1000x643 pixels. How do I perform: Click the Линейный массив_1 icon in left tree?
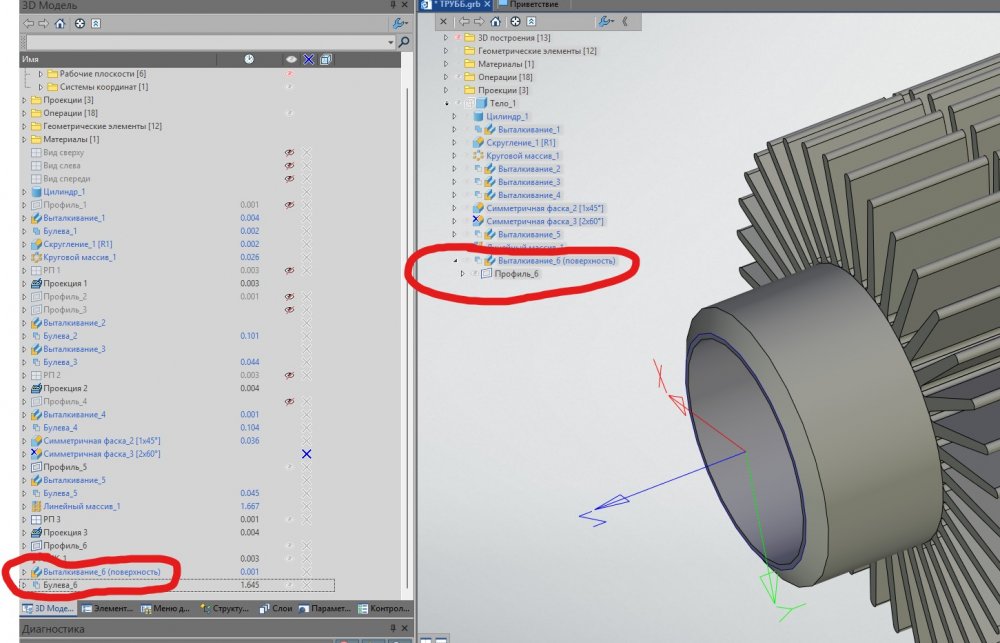(36, 506)
